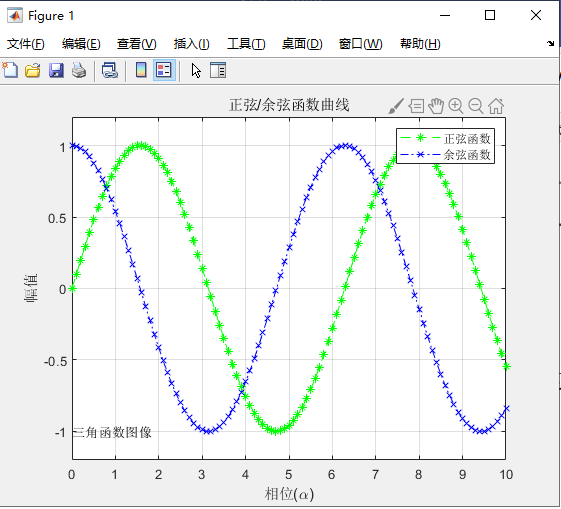Click the MATLAB logo in the title bar
The height and width of the screenshot is (509, 561).
pyautogui.click(x=15, y=15)
